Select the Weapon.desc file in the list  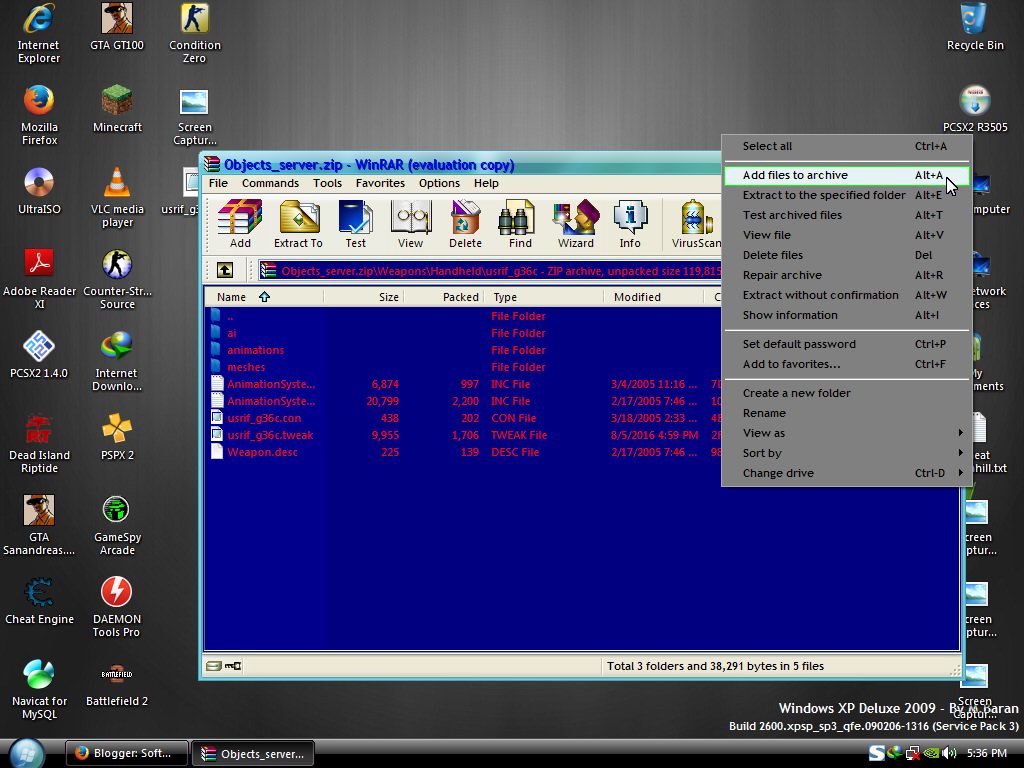263,451
